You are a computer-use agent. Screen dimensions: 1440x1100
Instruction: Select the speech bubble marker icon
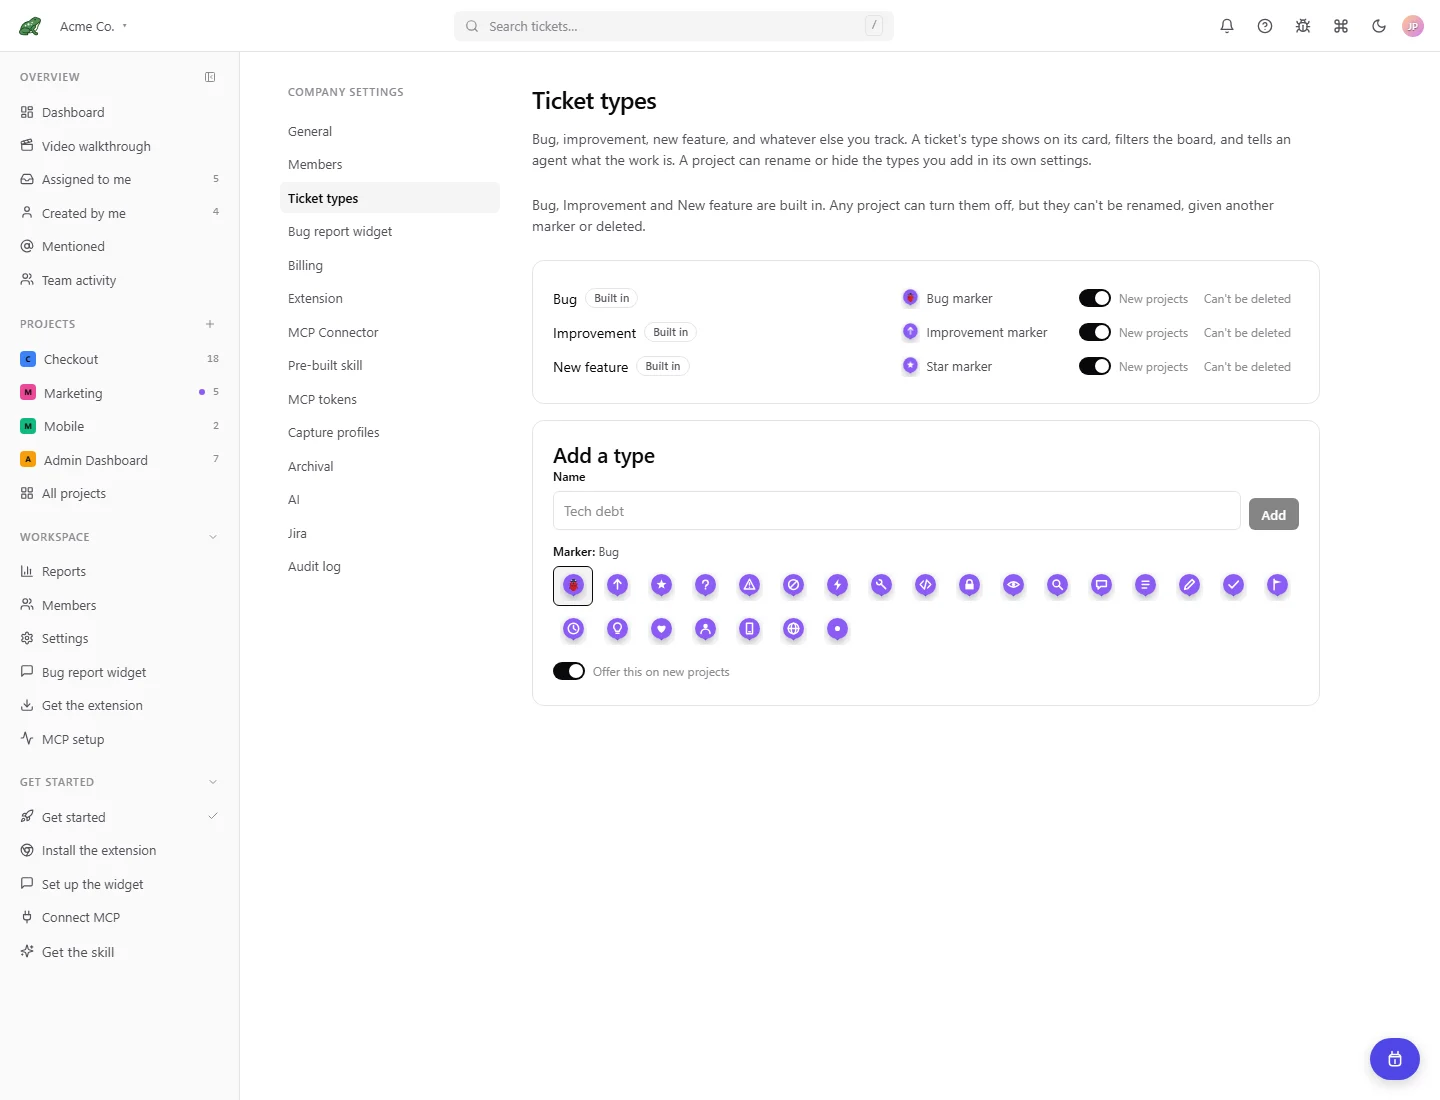(x=1101, y=585)
